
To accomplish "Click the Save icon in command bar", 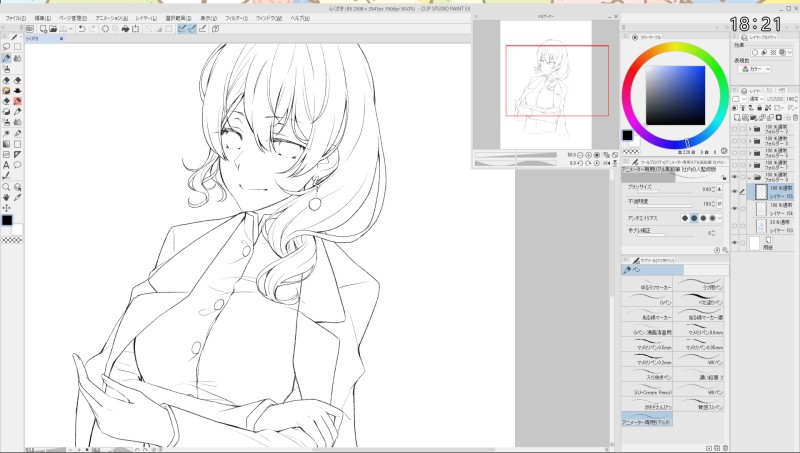I will (63, 29).
